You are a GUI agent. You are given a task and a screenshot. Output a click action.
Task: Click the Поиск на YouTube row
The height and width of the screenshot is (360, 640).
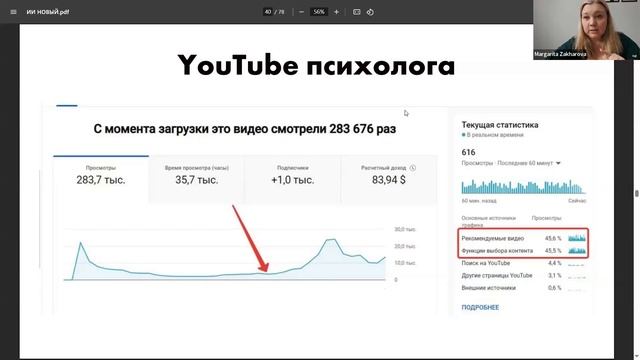(523, 263)
